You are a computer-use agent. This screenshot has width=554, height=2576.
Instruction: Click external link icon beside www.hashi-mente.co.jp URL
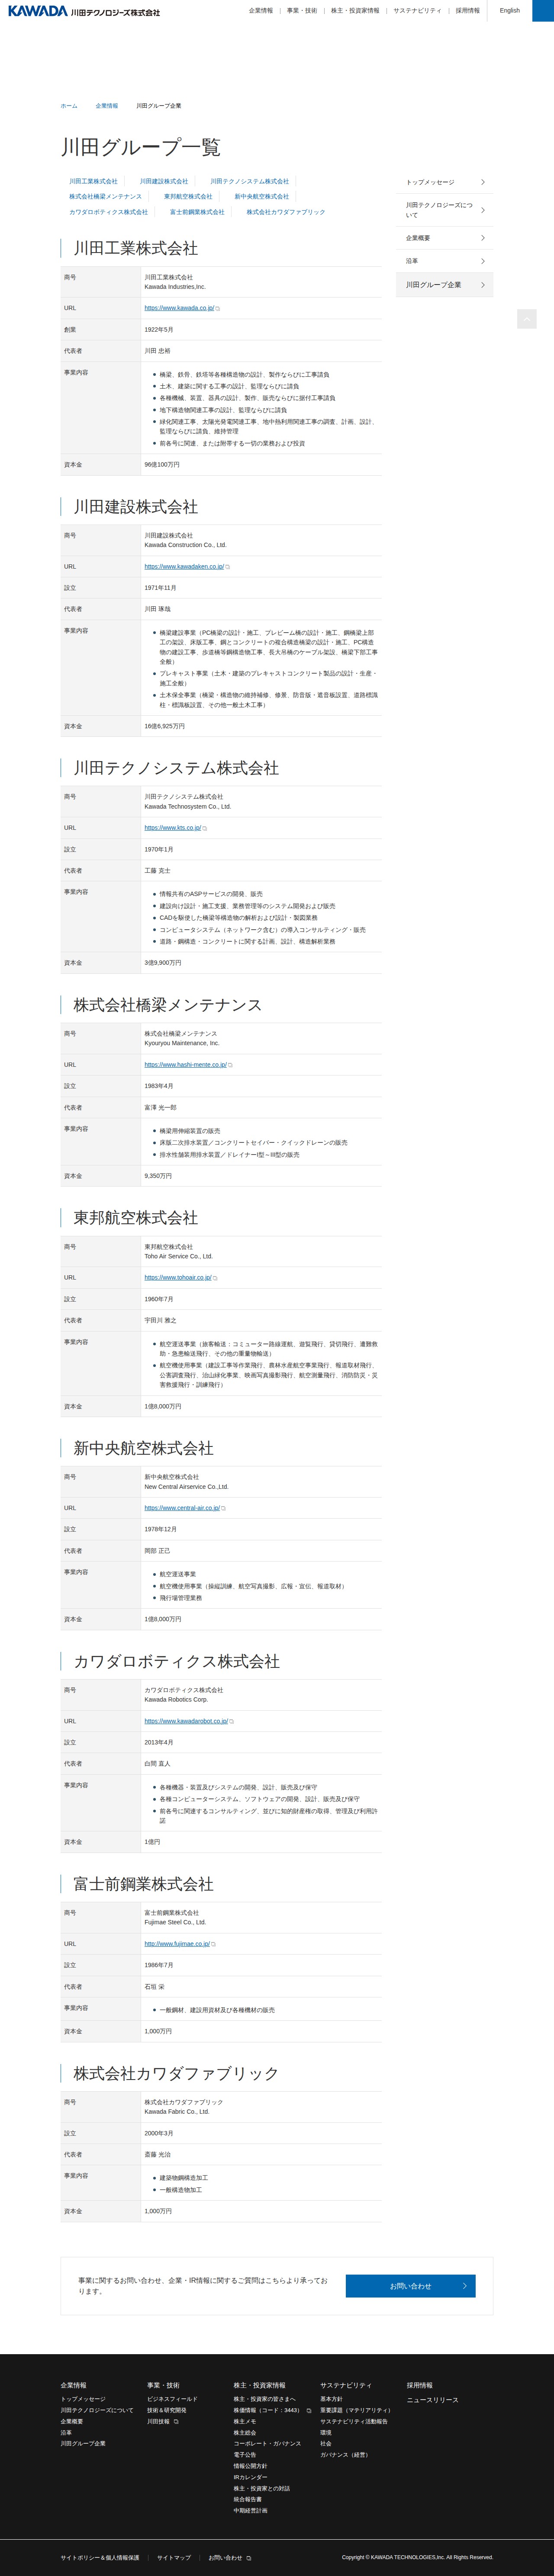click(230, 1065)
